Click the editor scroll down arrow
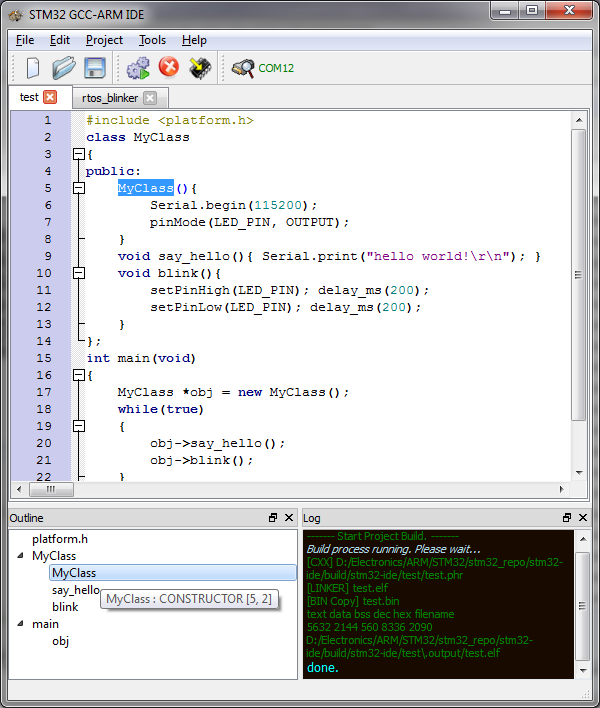Viewport: 600px width, 708px height. pyautogui.click(x=579, y=473)
